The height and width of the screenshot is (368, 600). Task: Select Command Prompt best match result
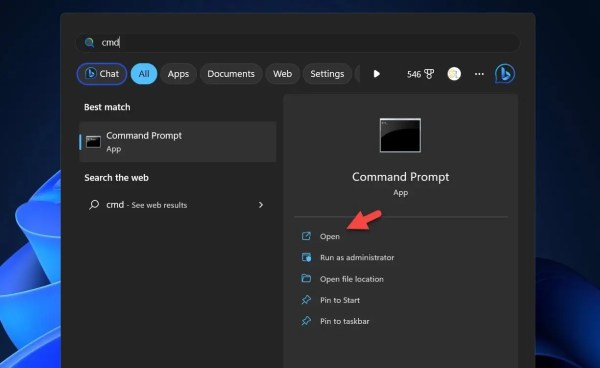(x=178, y=142)
